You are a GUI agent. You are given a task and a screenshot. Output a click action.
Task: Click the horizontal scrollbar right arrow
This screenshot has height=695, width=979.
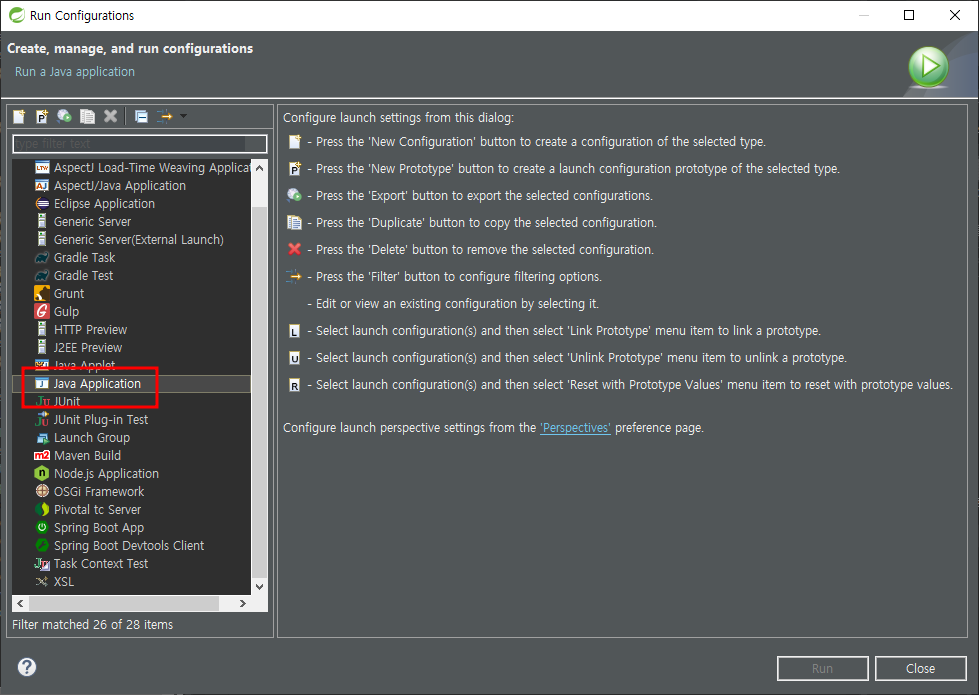pos(243,603)
